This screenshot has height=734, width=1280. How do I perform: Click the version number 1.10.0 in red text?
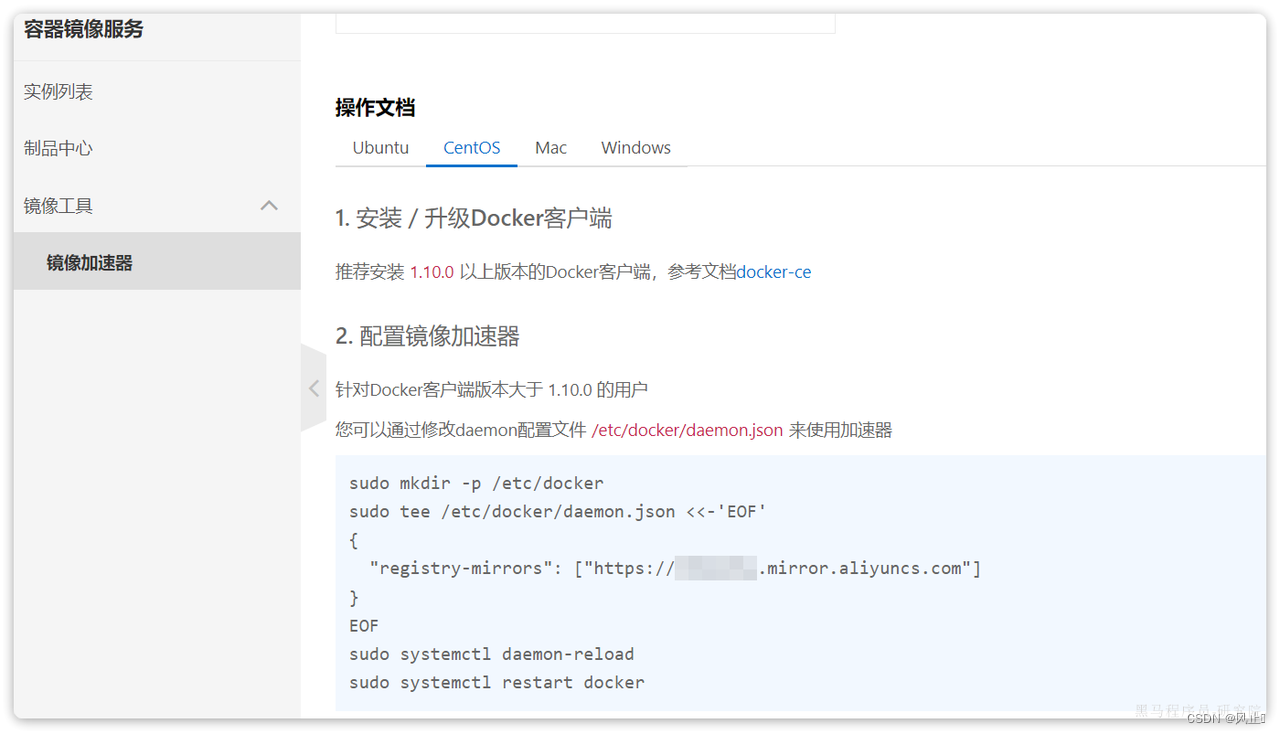click(431, 271)
